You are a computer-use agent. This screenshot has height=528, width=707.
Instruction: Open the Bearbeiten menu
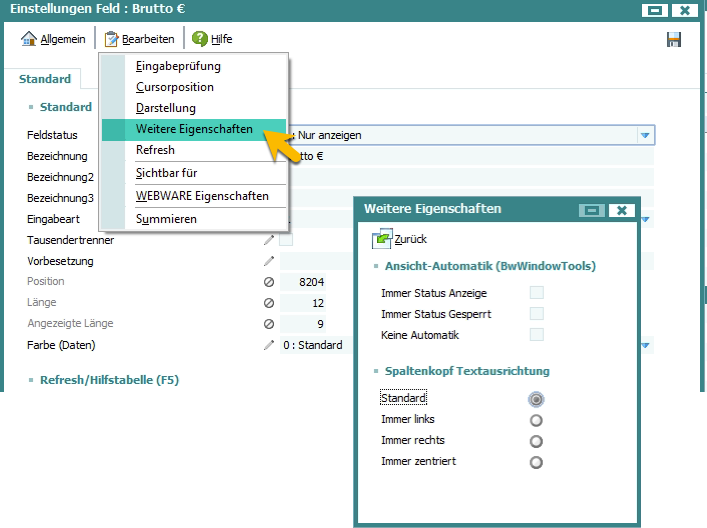(141, 39)
